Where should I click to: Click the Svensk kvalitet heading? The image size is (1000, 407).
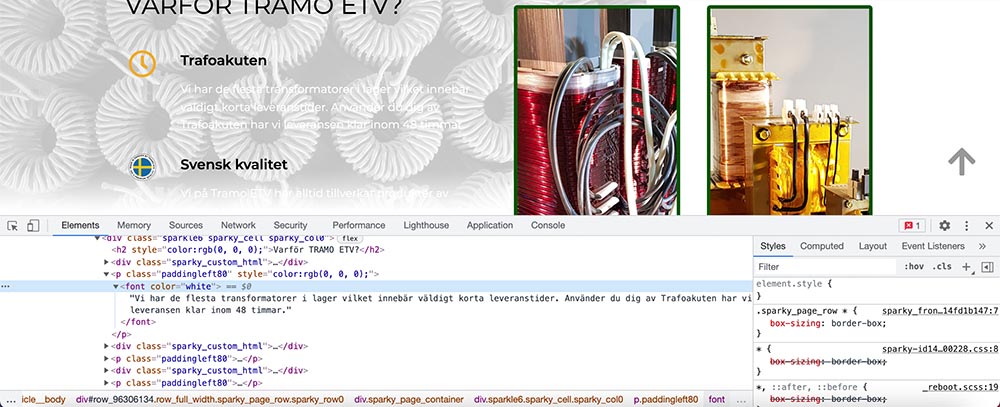pyautogui.click(x=233, y=165)
